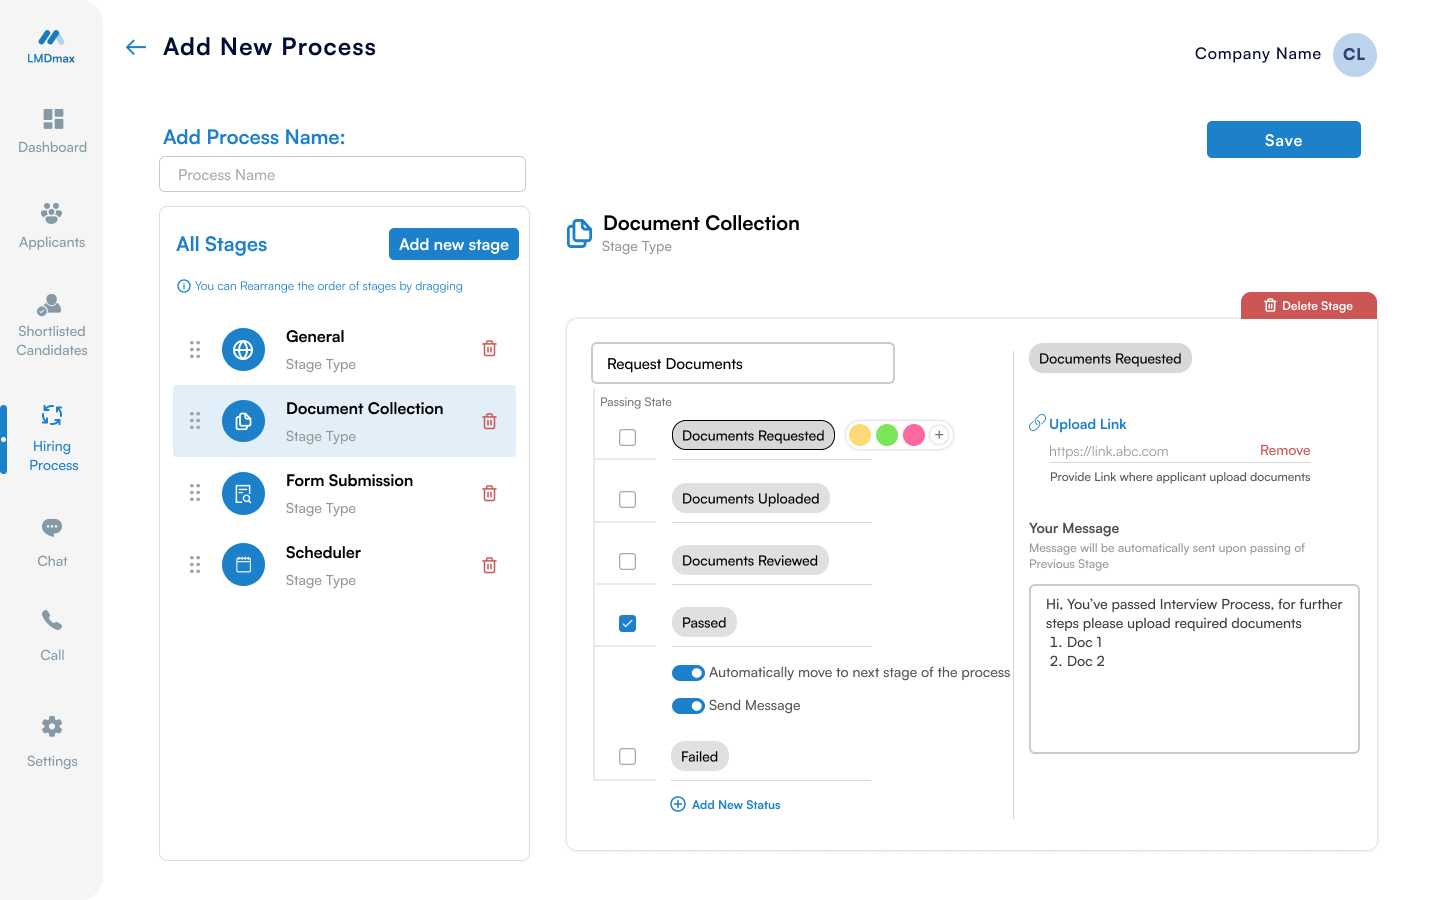Screen dimensions: 1440x900
Task: Turn off the Send Message toggle
Action: 688,706
